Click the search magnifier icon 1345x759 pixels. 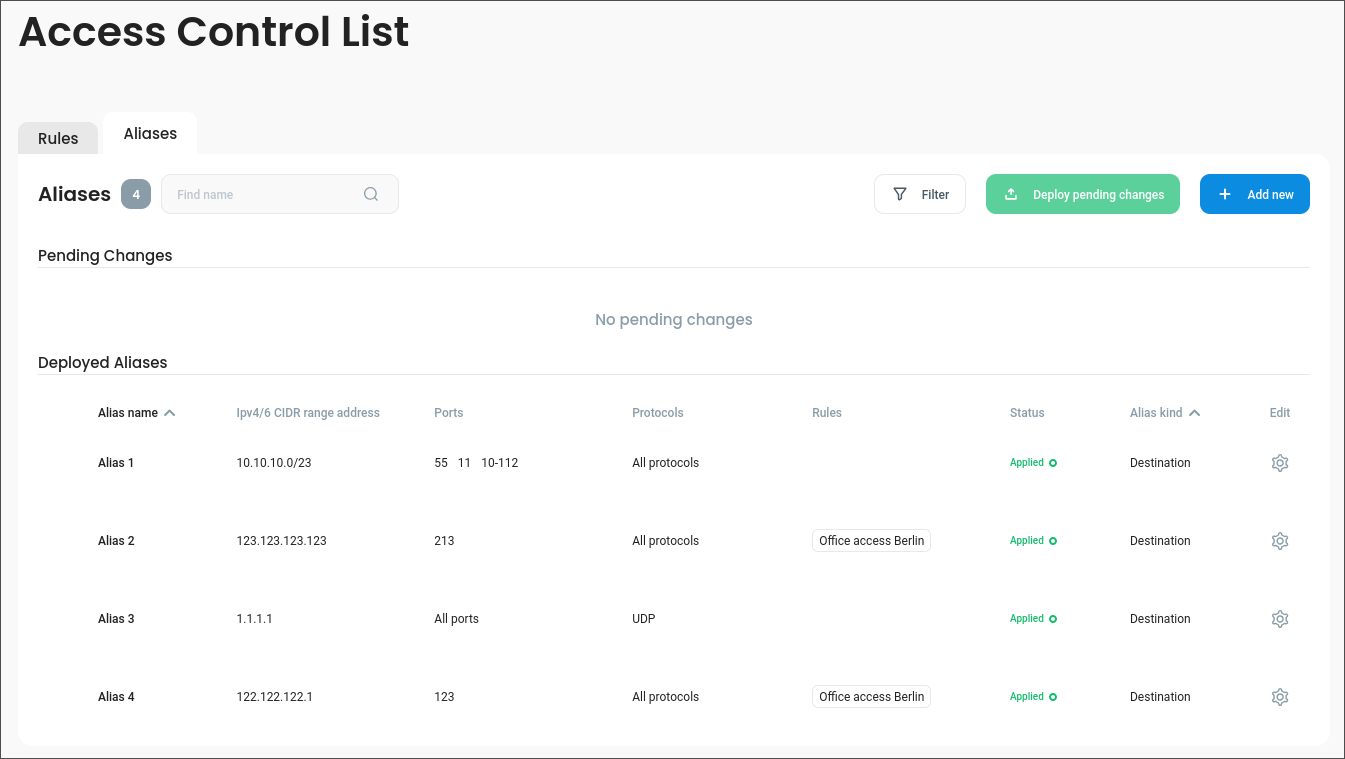point(371,194)
